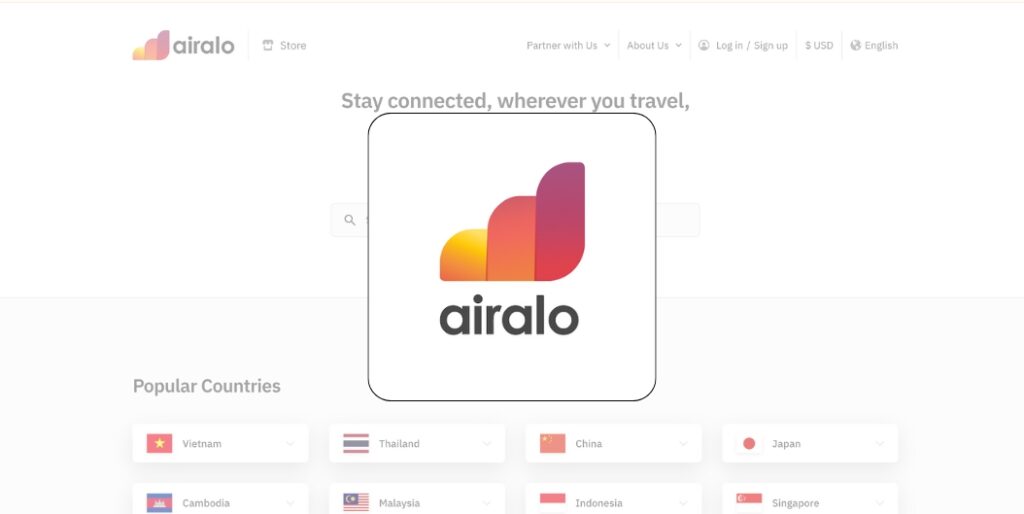
Task: Select the Thailand flag icon
Action: coord(356,443)
